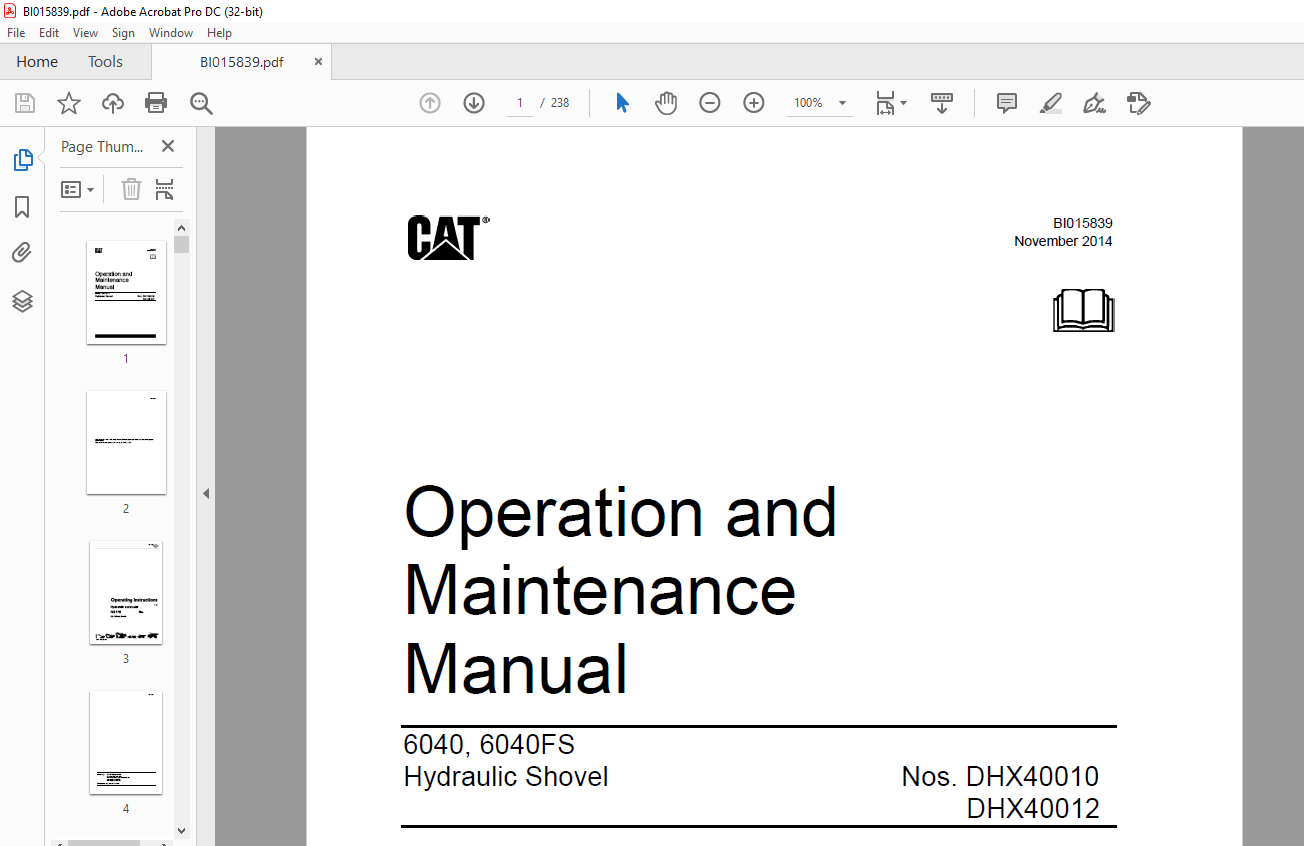This screenshot has height=846, width=1304.
Task: Close the Page Thumbnails panel
Action: (x=168, y=146)
